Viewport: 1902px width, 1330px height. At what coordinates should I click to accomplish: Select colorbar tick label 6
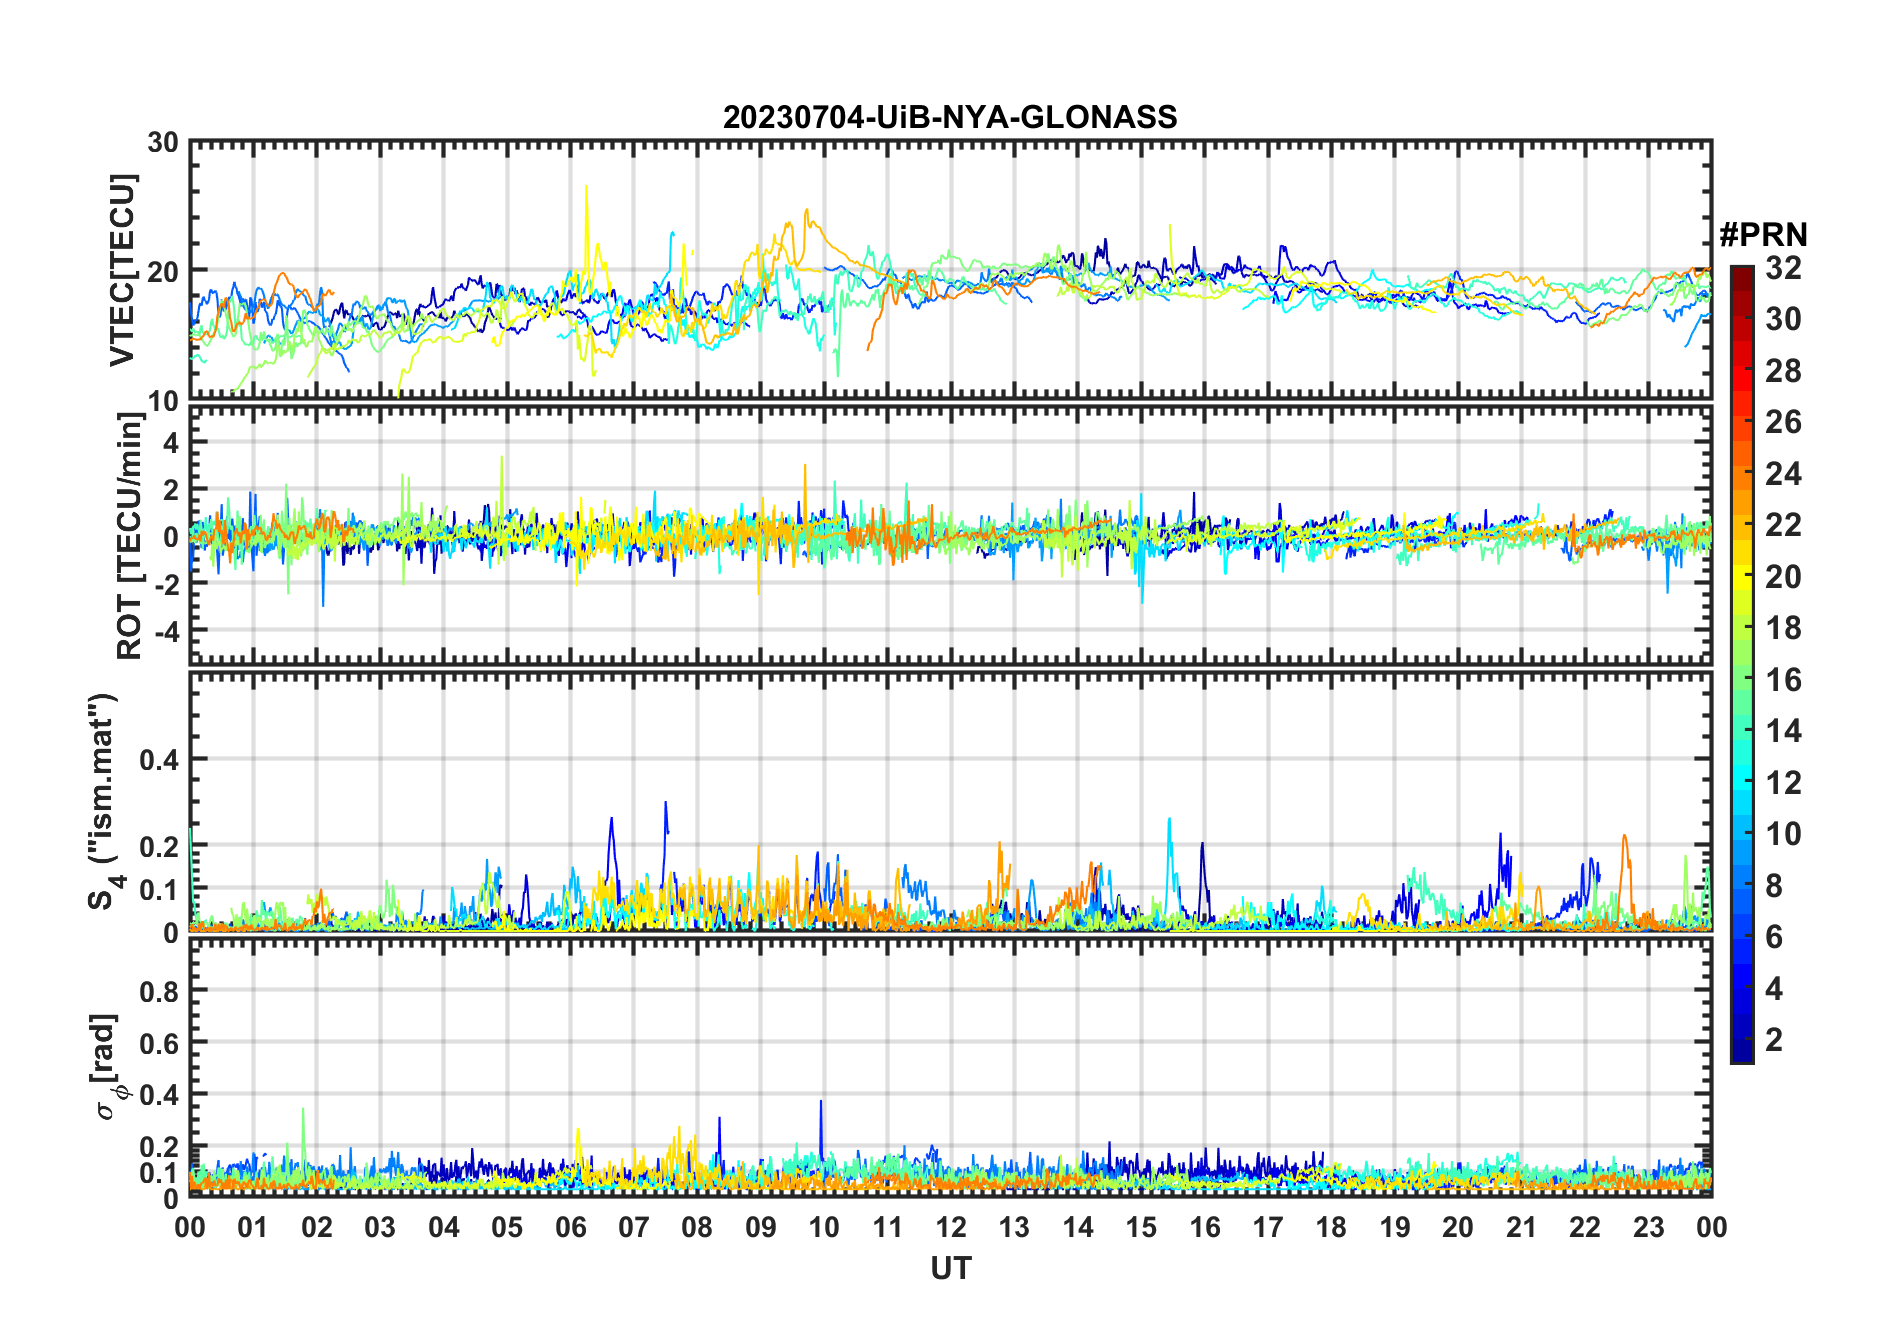pos(1775,937)
